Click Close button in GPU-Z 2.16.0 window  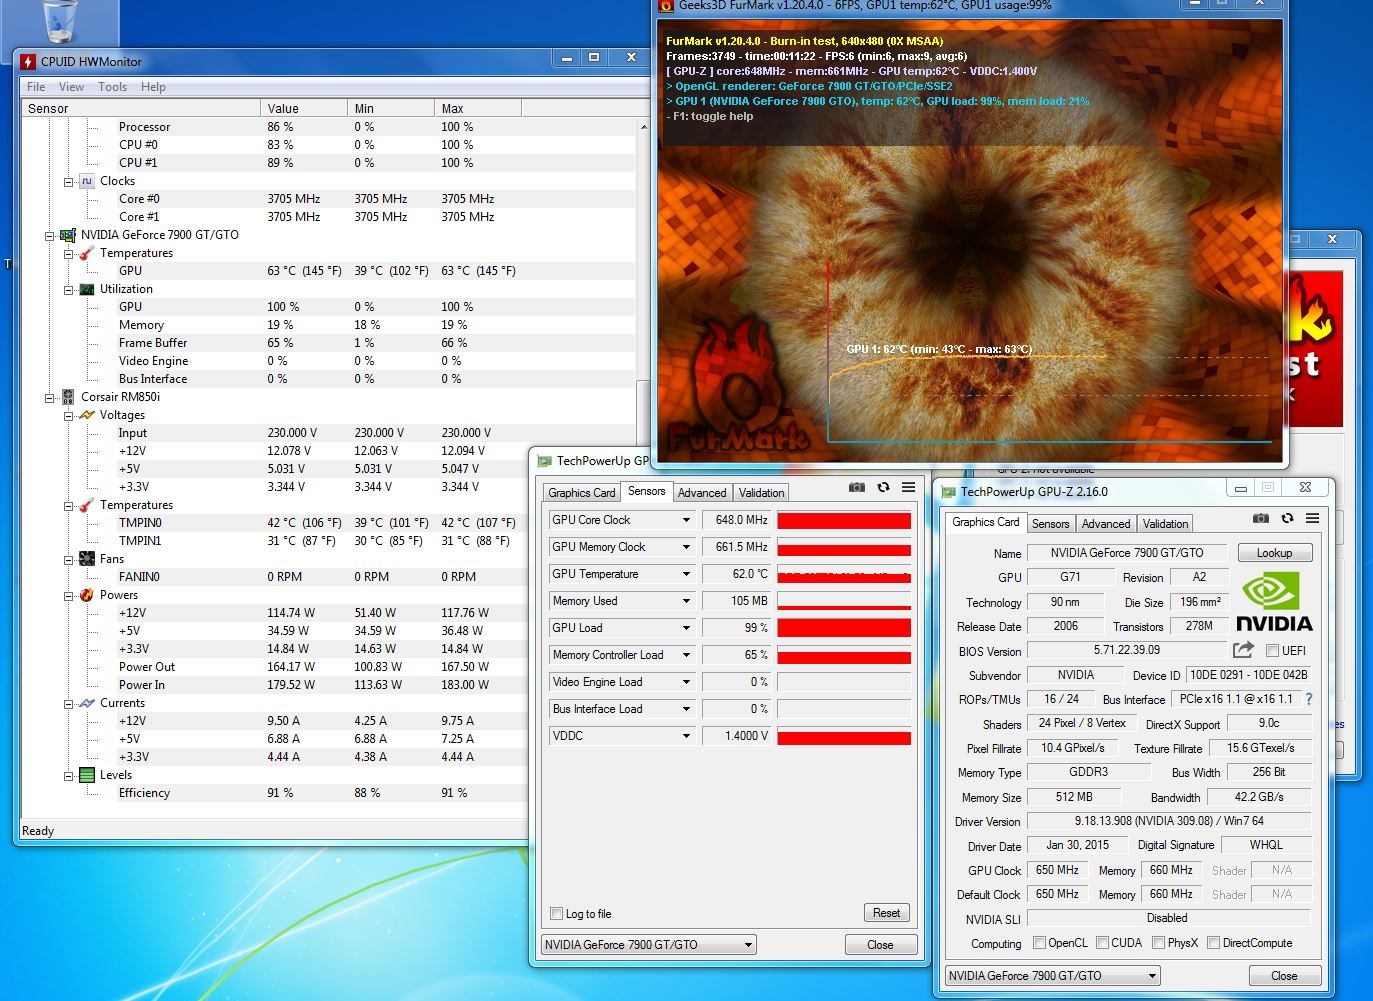(x=1284, y=976)
